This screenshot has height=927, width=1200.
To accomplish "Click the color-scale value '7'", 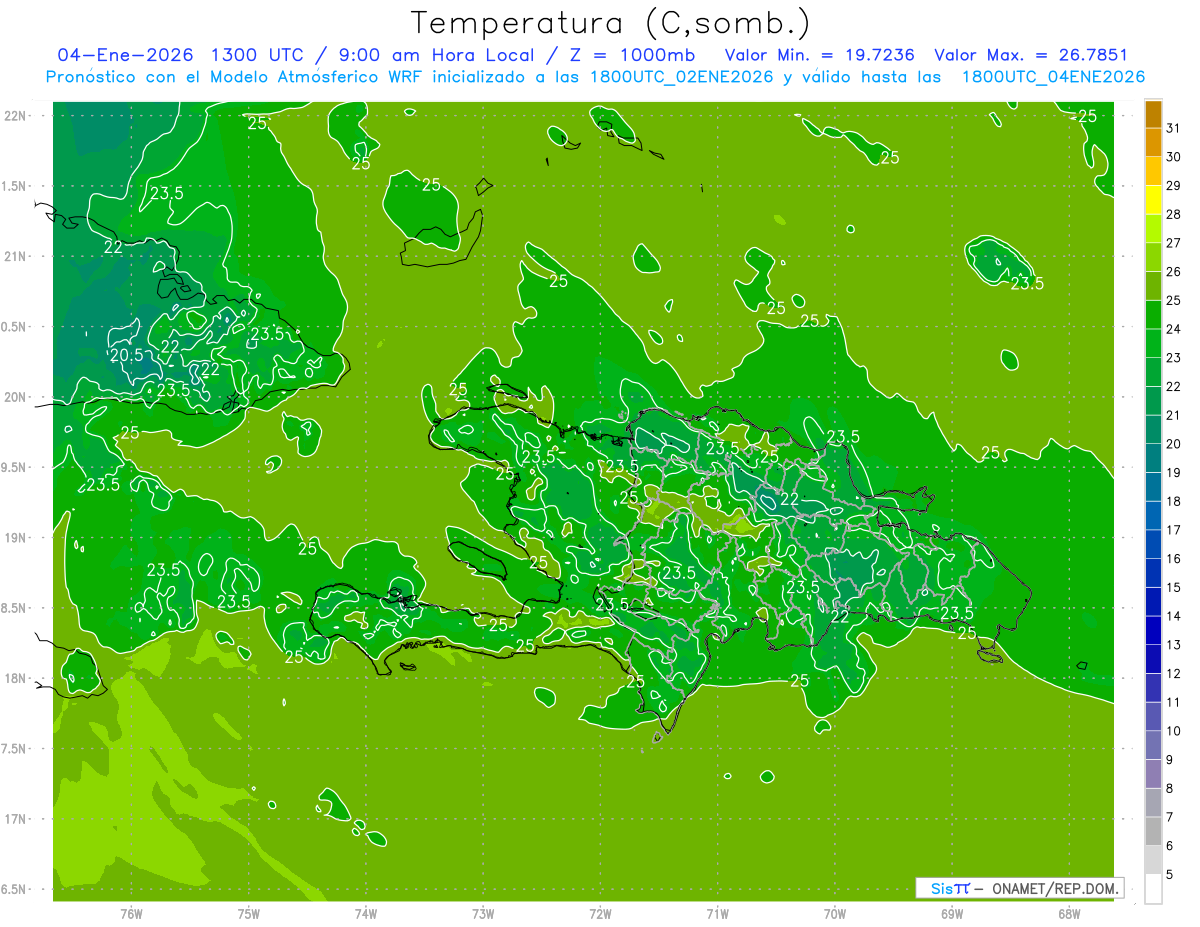I will 1171,817.
